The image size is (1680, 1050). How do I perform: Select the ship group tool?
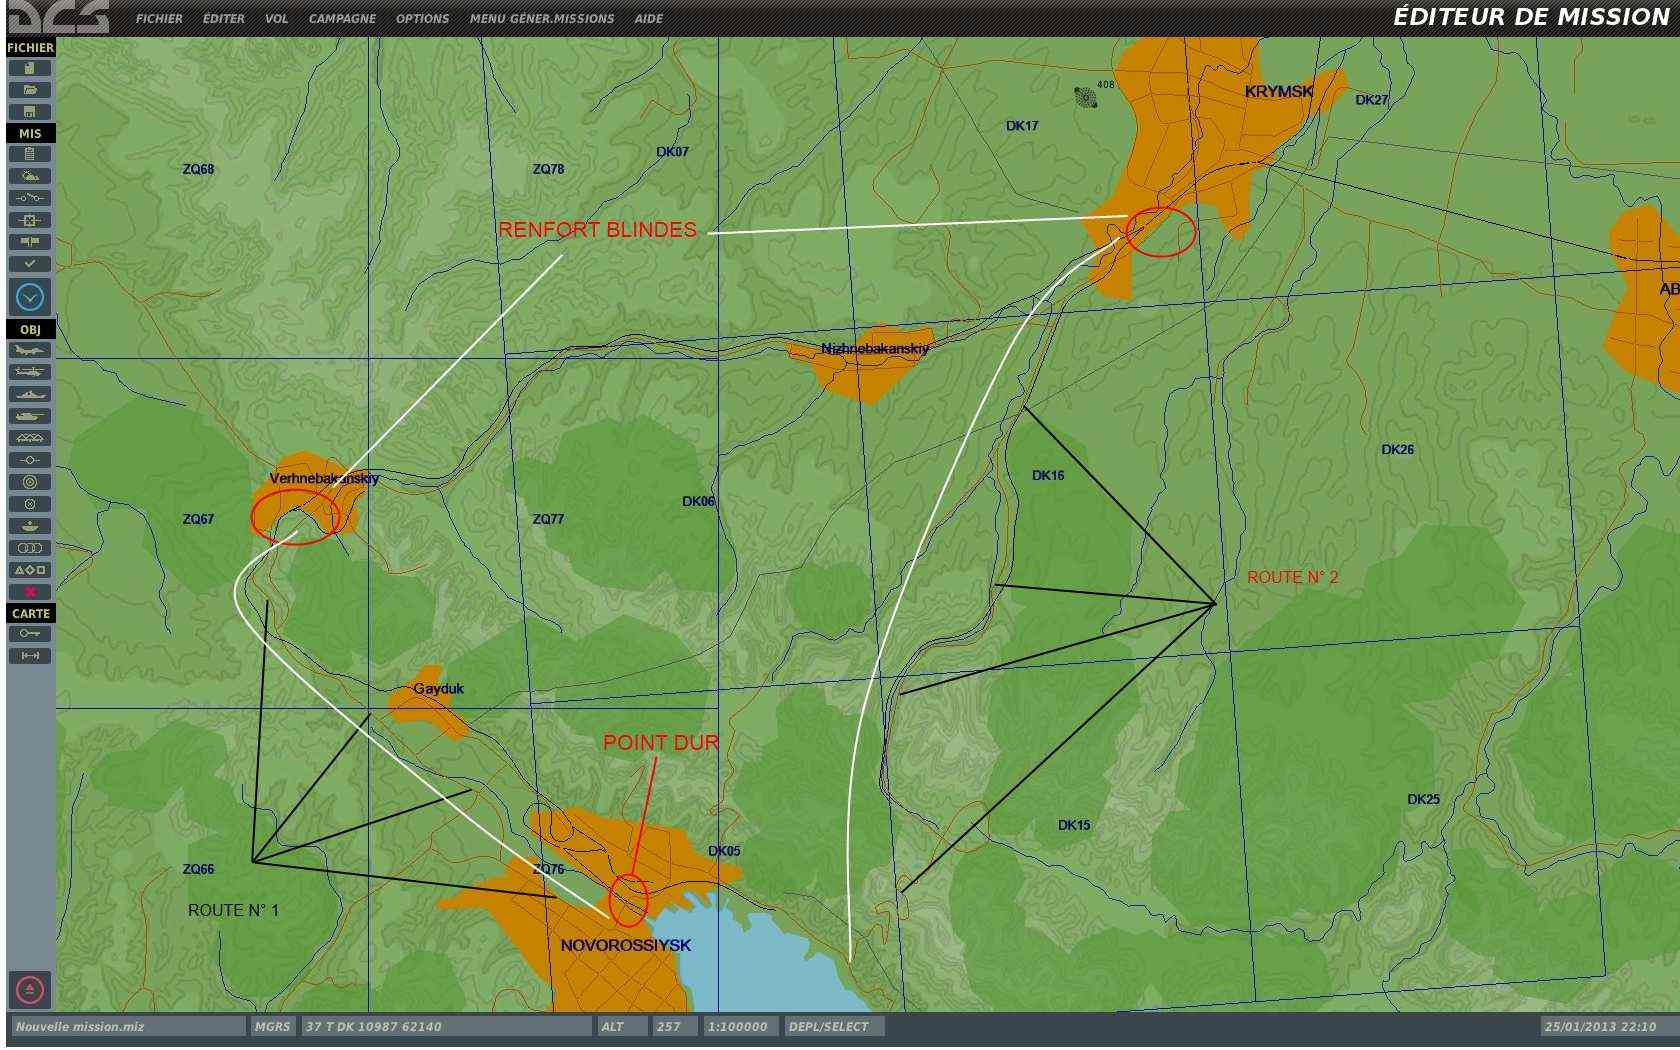pos(30,394)
